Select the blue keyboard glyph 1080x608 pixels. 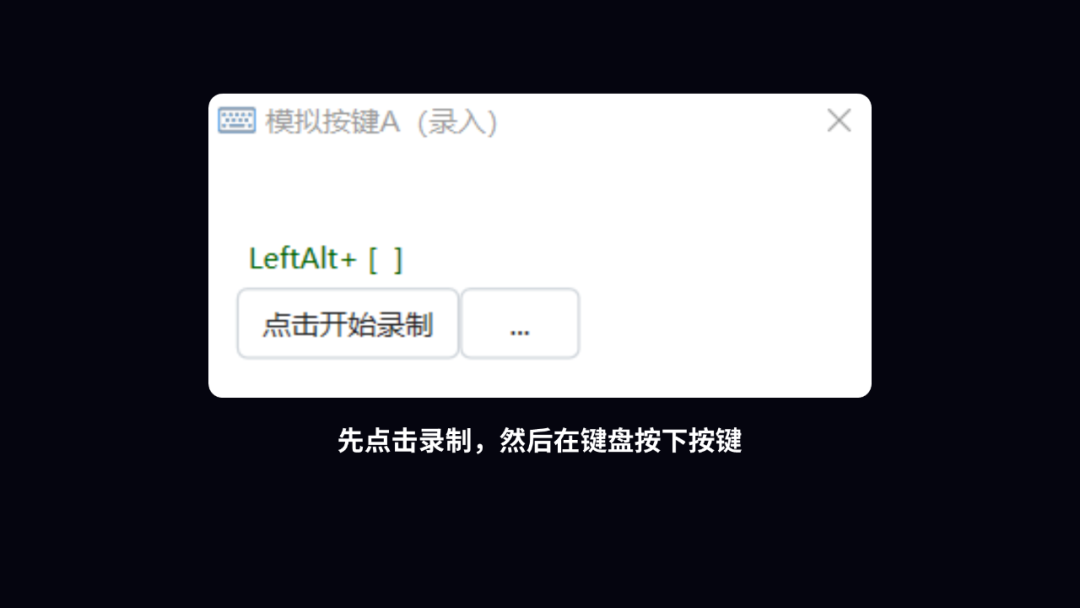click(x=237, y=120)
